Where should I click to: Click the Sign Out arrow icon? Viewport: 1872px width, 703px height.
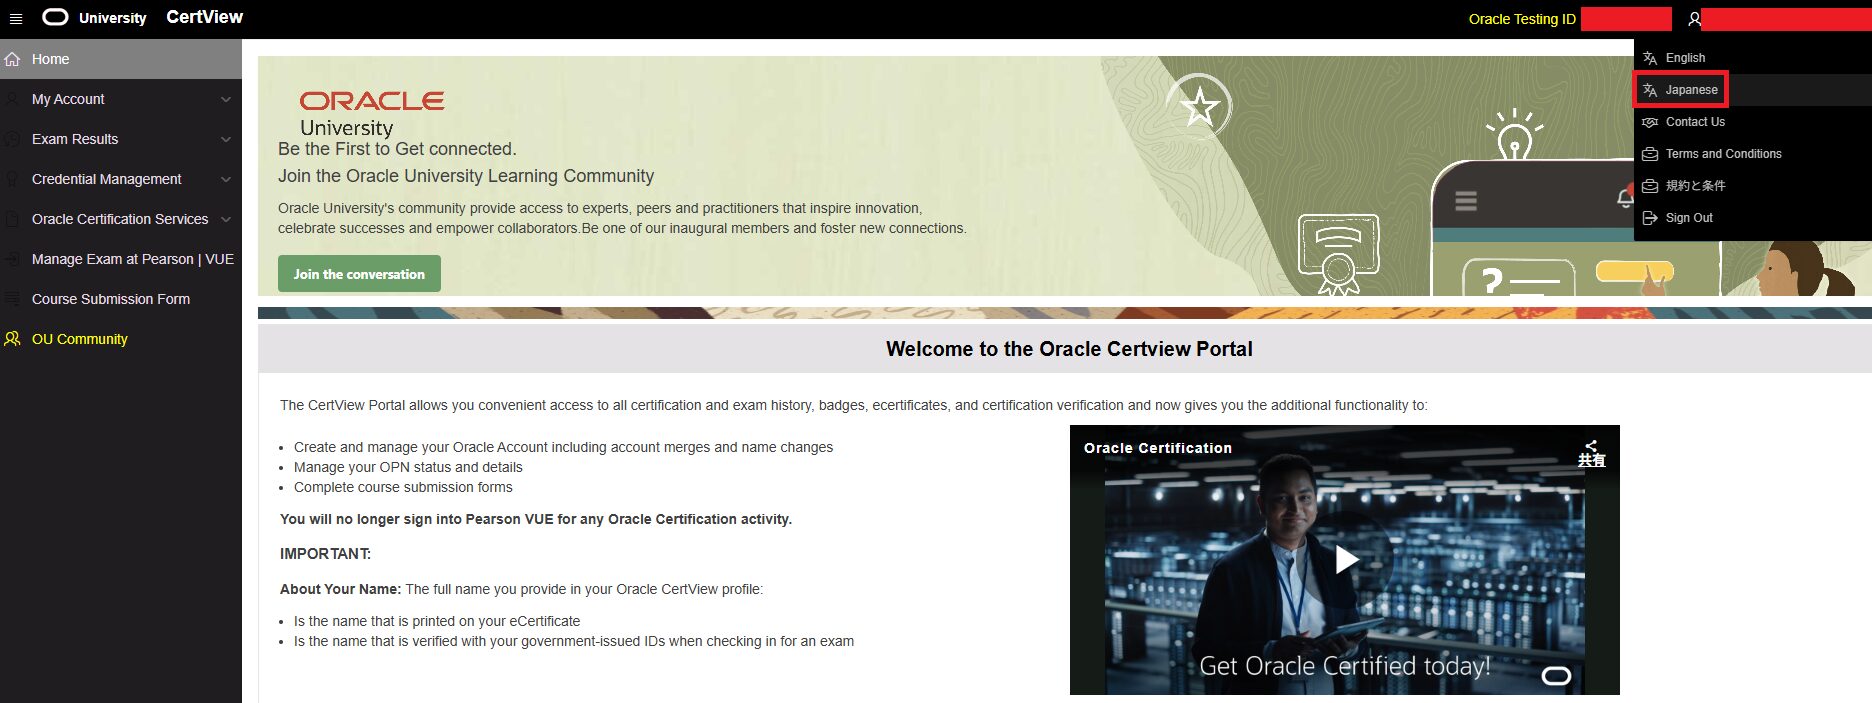click(x=1650, y=218)
